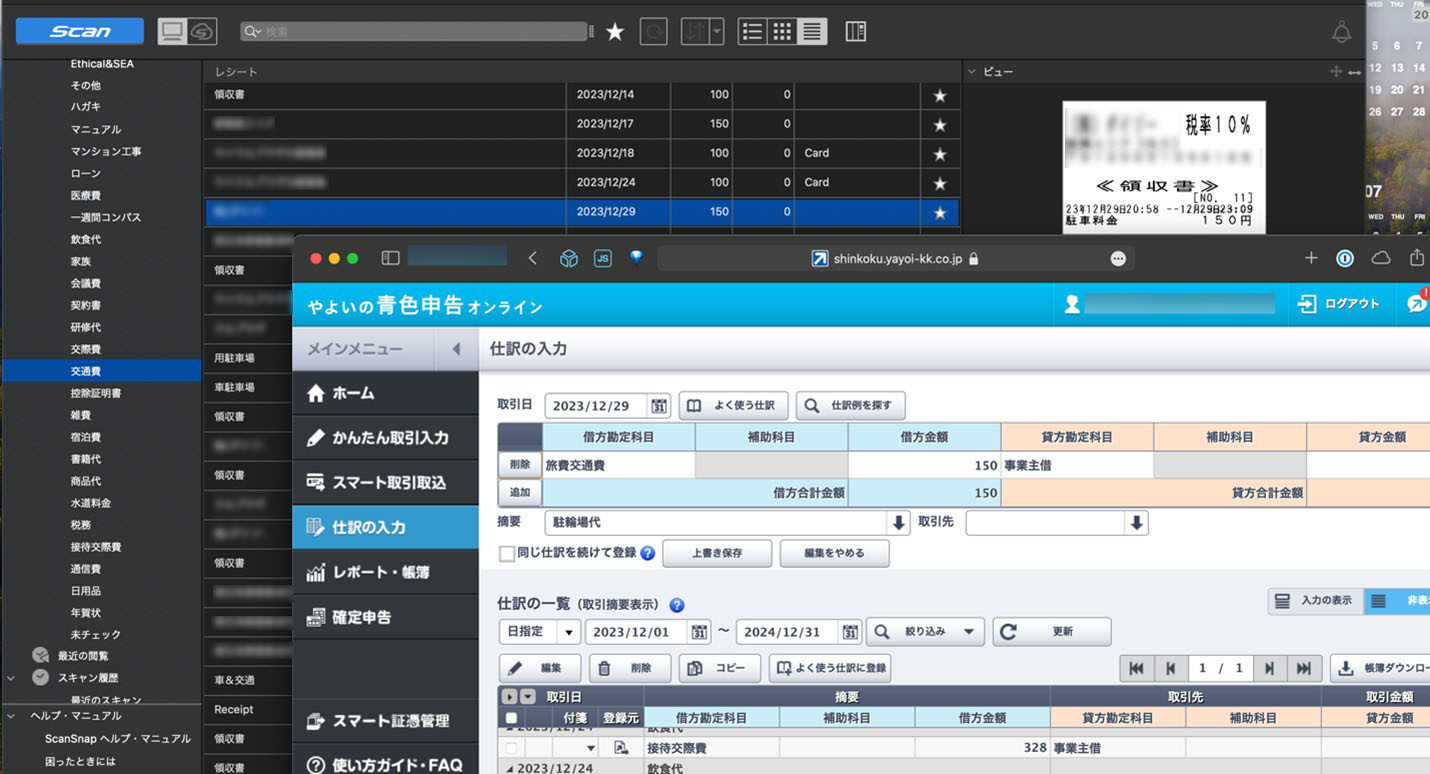Select the 2023/12/29 receipt row in ScanSnap
Screen dimensions: 1430x774
tap(582, 212)
